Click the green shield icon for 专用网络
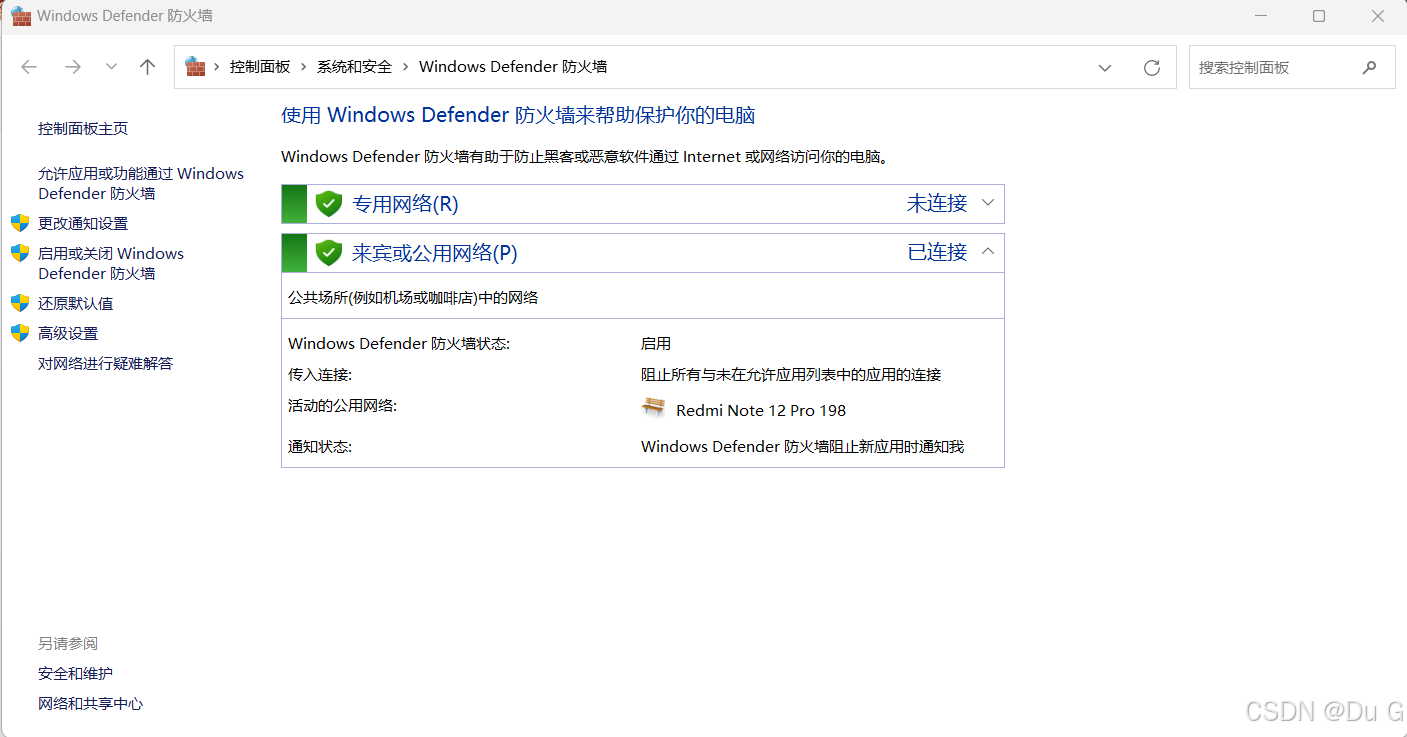 (x=329, y=204)
